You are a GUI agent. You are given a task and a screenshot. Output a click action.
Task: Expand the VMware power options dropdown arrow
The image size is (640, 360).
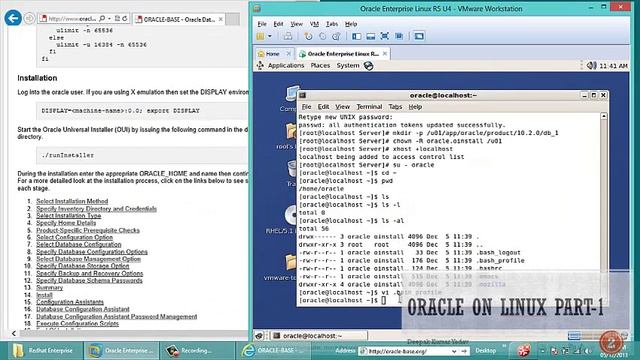pyautogui.click(x=270, y=36)
